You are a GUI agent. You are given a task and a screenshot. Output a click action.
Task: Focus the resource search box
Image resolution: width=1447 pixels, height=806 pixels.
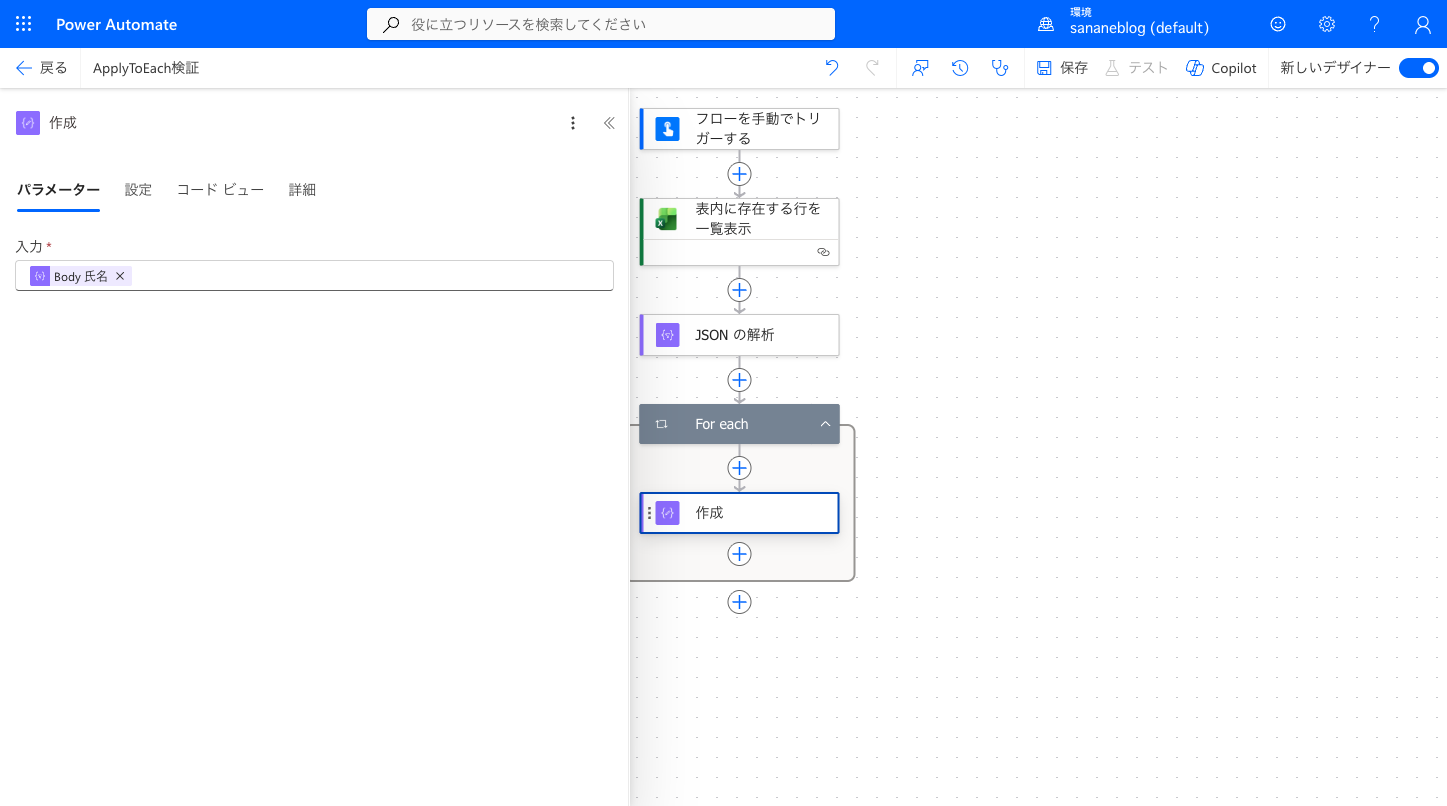[601, 24]
